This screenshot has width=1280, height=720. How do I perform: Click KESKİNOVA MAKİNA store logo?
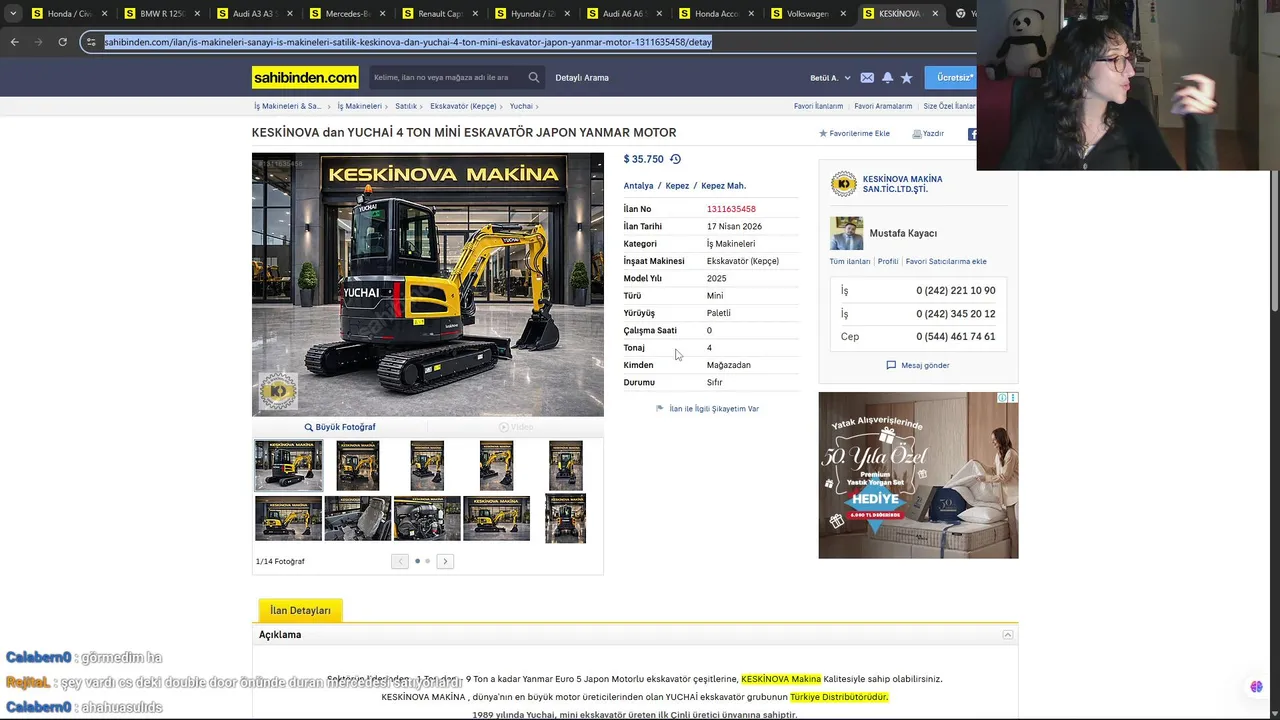click(x=844, y=184)
